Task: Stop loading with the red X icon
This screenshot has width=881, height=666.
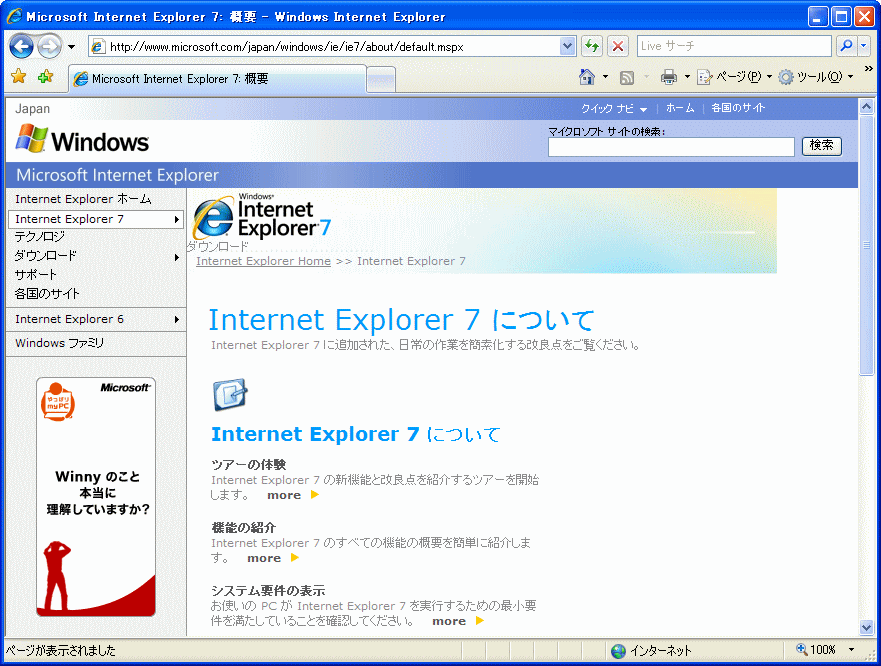Action: tap(618, 46)
